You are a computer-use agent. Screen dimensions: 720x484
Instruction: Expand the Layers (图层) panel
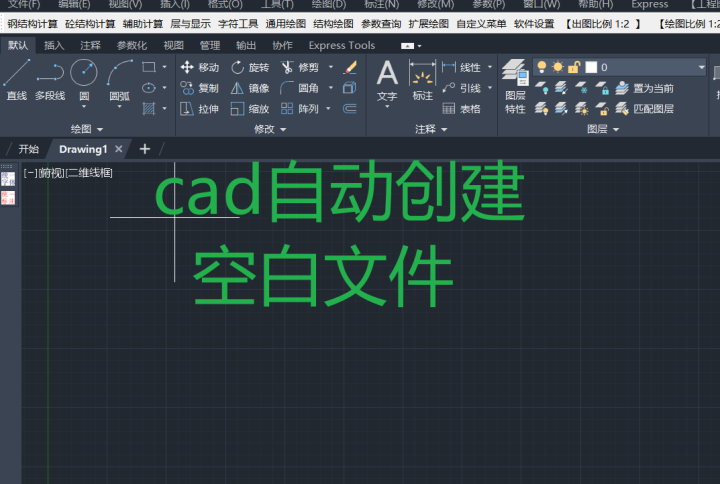tap(603, 129)
